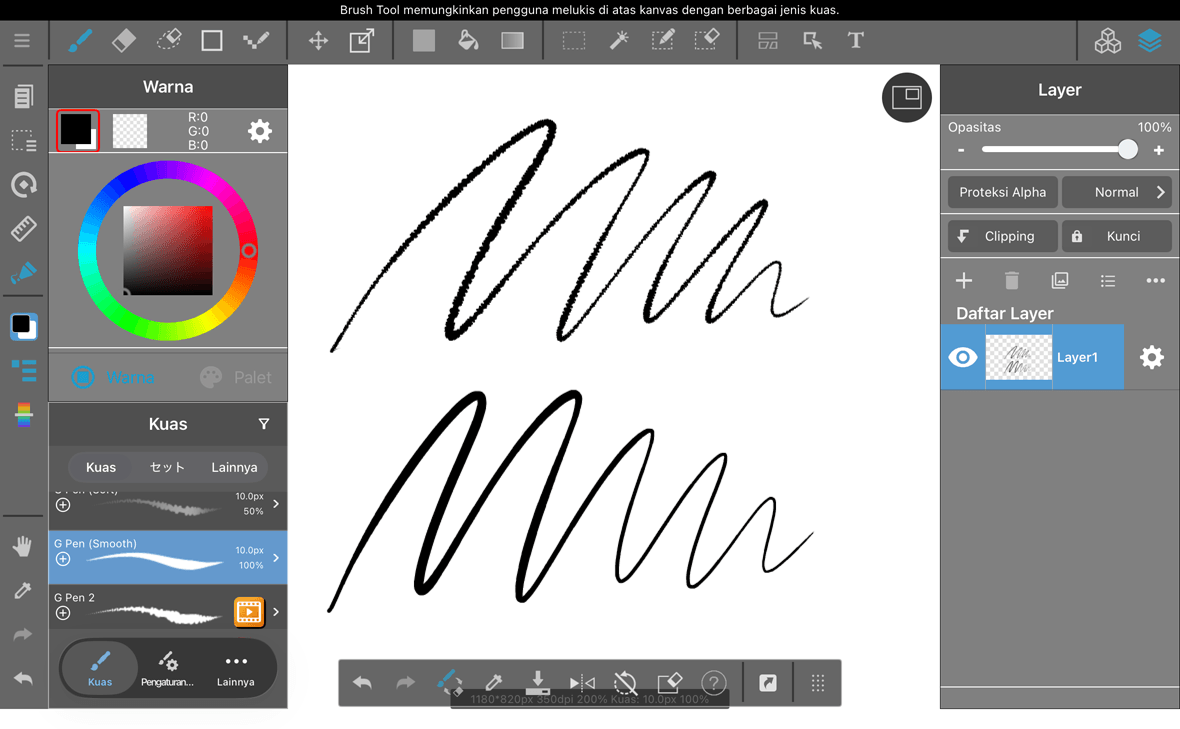
Task: Select the sidebar eyedropper tool
Action: [23, 591]
